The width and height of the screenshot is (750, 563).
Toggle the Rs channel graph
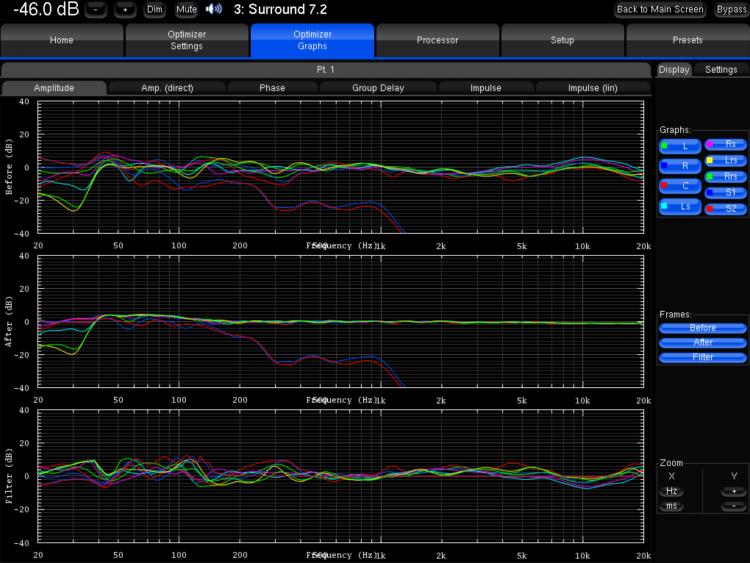click(725, 144)
